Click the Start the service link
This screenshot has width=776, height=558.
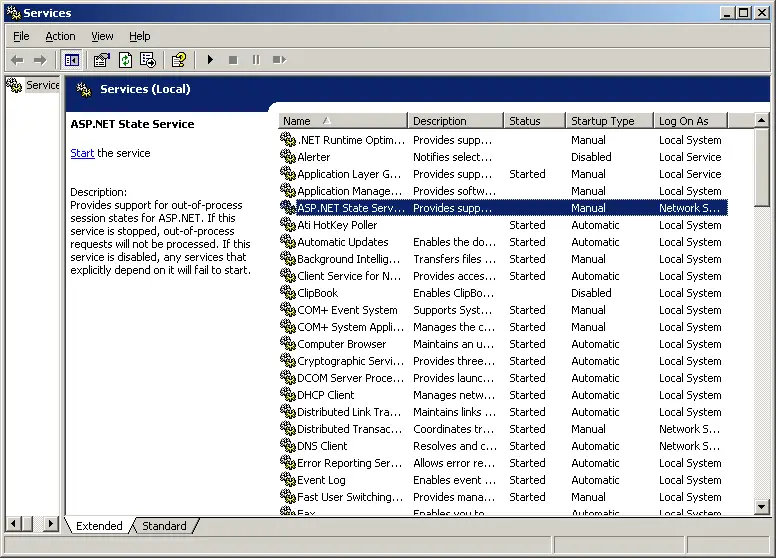(x=82, y=153)
